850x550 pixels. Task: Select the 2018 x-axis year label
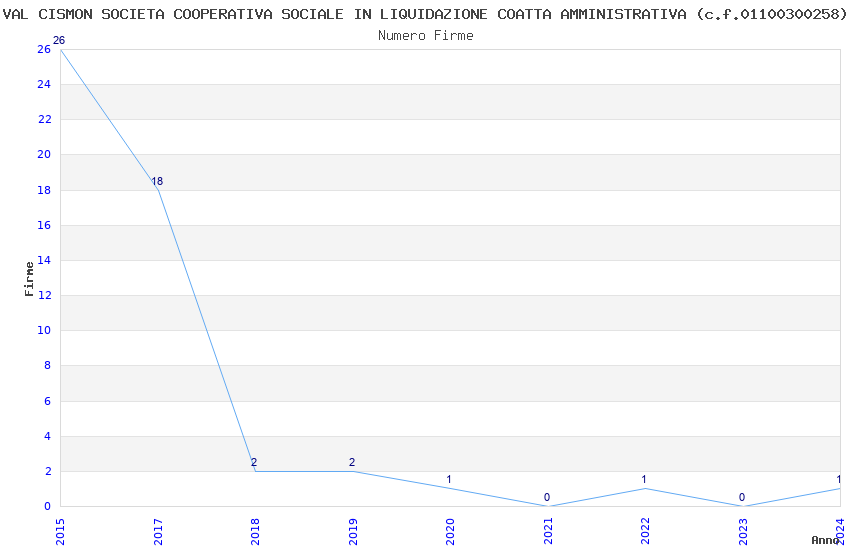(255, 532)
